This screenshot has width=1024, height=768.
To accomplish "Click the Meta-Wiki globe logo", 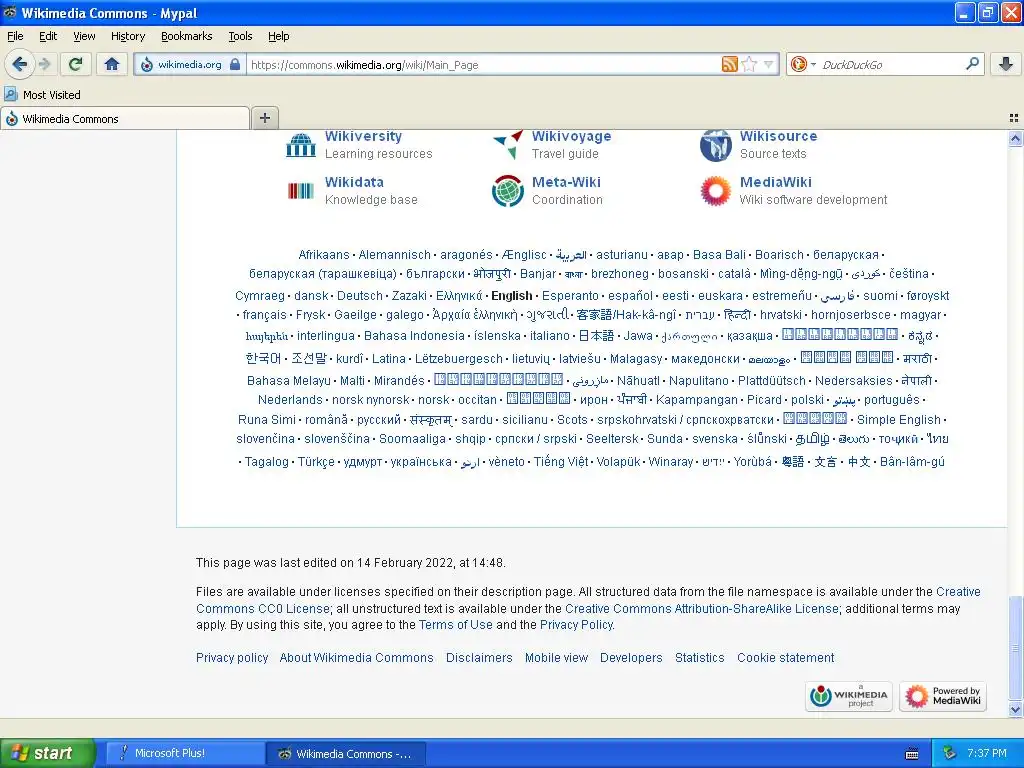I will 508,191.
